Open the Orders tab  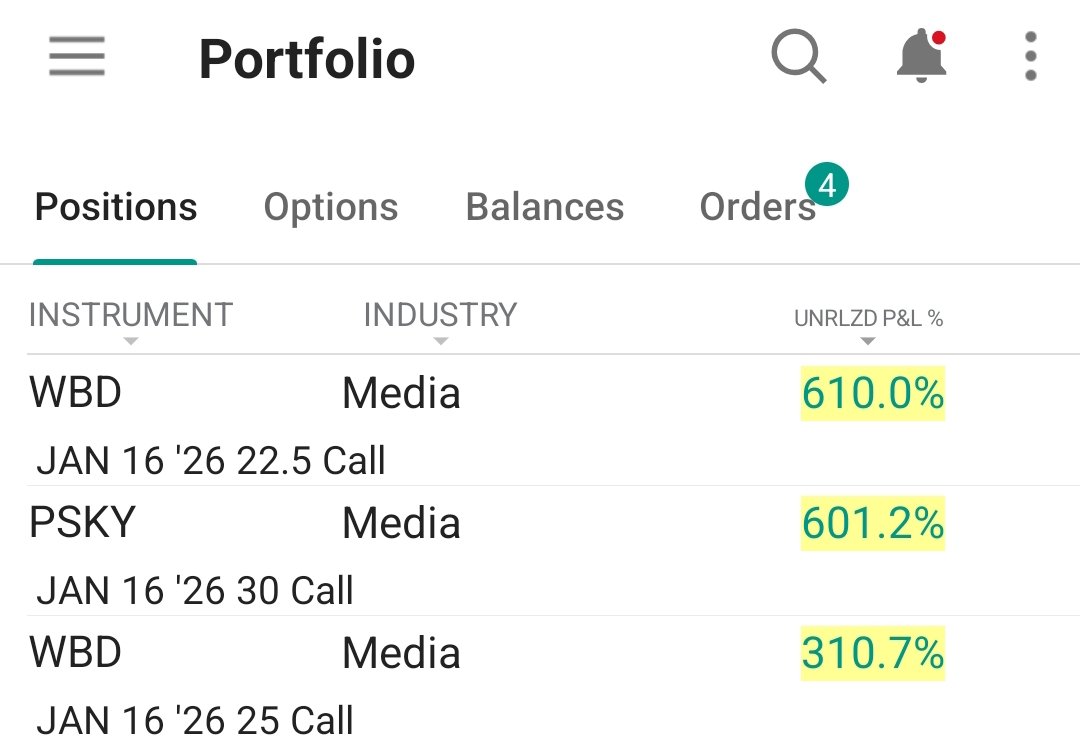coord(758,207)
